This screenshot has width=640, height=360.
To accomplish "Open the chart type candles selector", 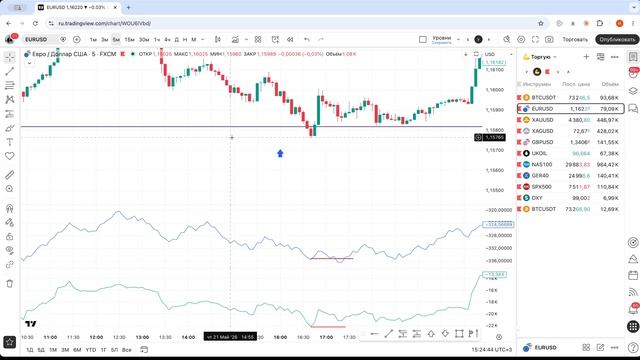I will [x=218, y=40].
